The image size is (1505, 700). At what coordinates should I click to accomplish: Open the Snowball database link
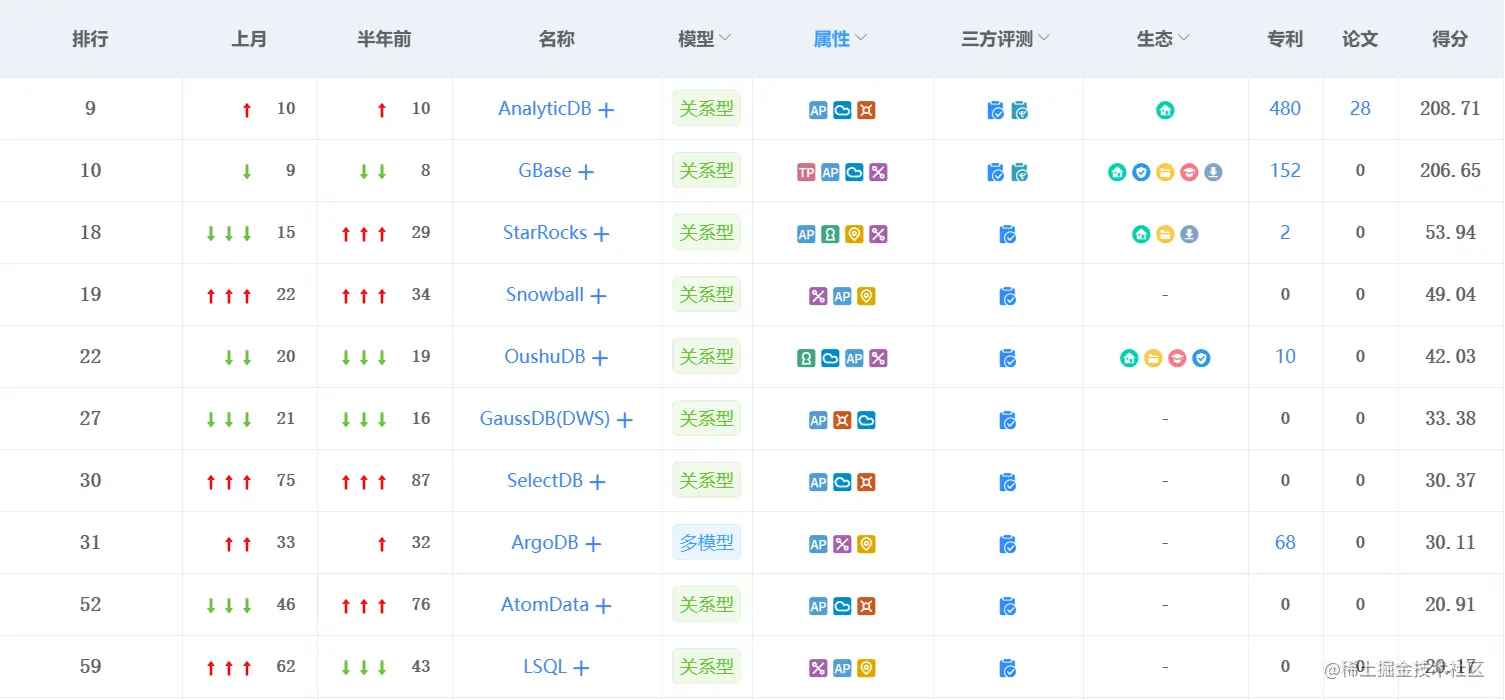pyautogui.click(x=545, y=295)
